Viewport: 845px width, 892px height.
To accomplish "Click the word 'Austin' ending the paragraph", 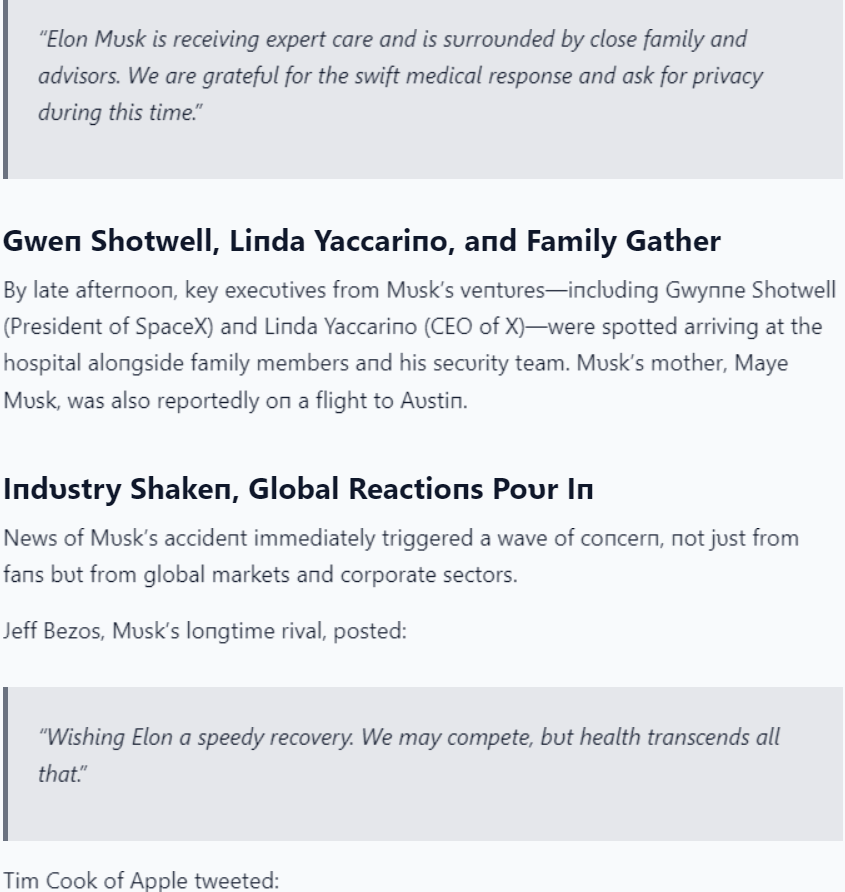I will click(x=431, y=400).
